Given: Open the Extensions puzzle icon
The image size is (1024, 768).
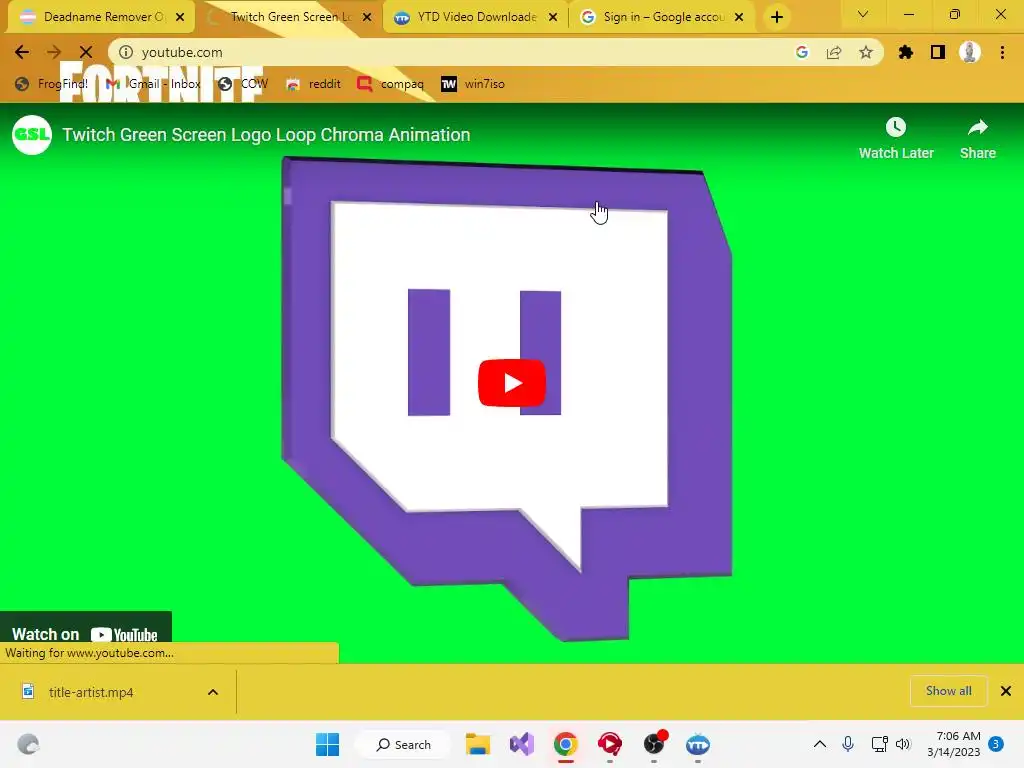Looking at the screenshot, I should 906,52.
